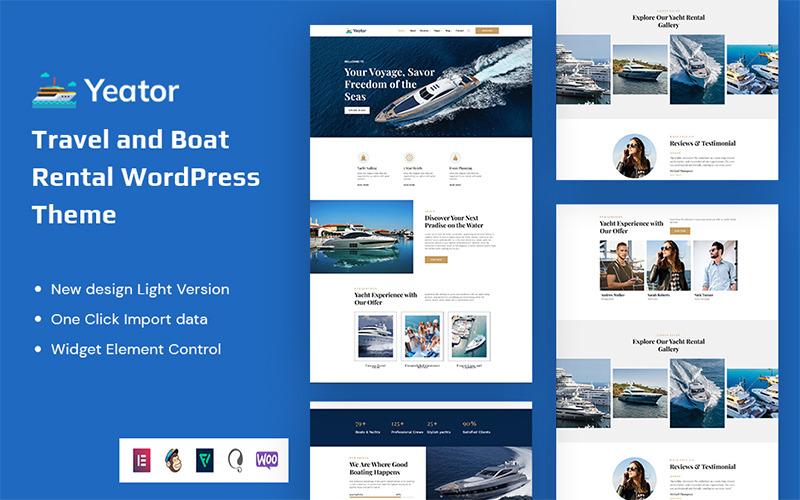Viewport: 800px width, 500px height.
Task: Click the Yeator ship logo on blue banner
Action: (x=53, y=91)
